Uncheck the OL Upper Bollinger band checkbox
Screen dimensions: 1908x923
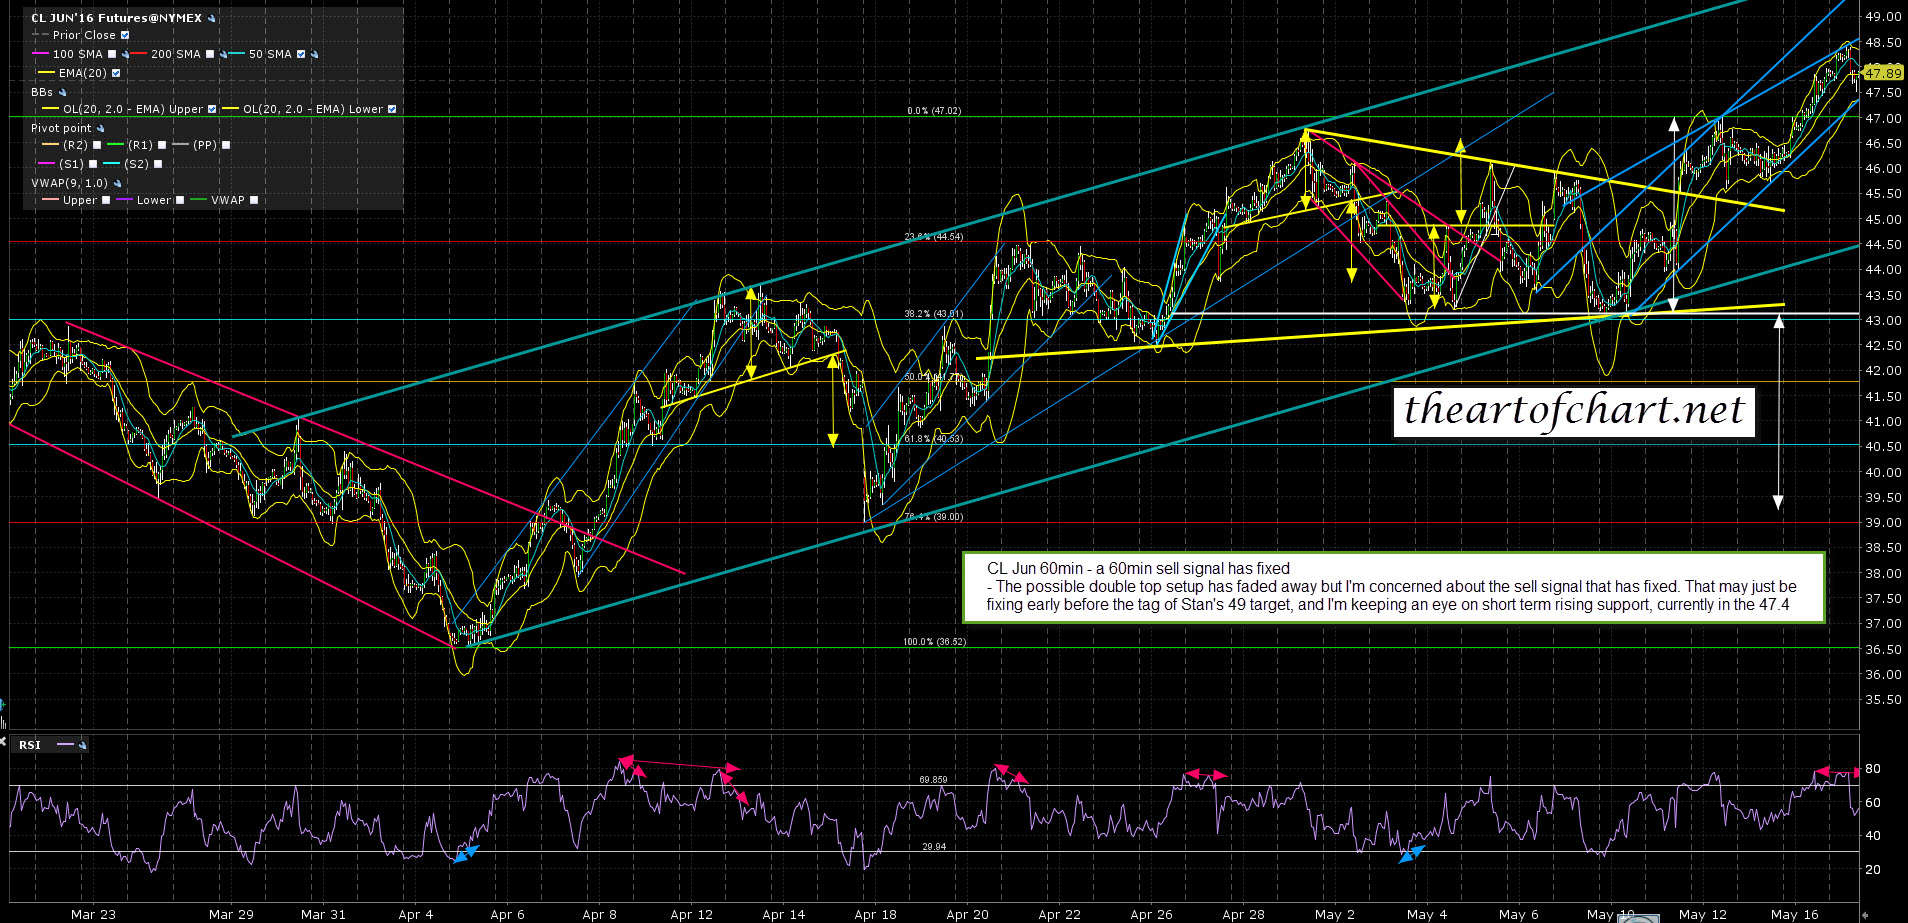point(212,109)
